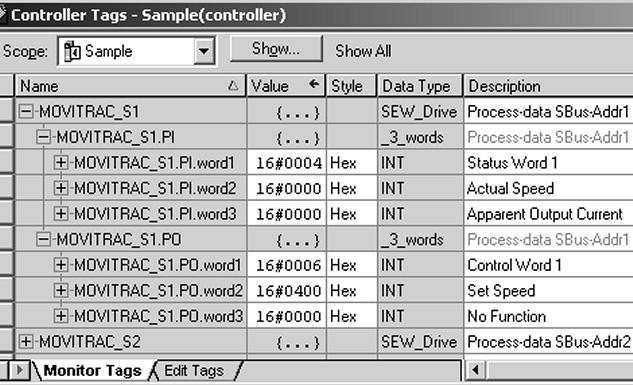Image resolution: width=633 pixels, height=385 pixels.
Task: Expand the MOVITRAC_S2 tag
Action: click(26, 342)
